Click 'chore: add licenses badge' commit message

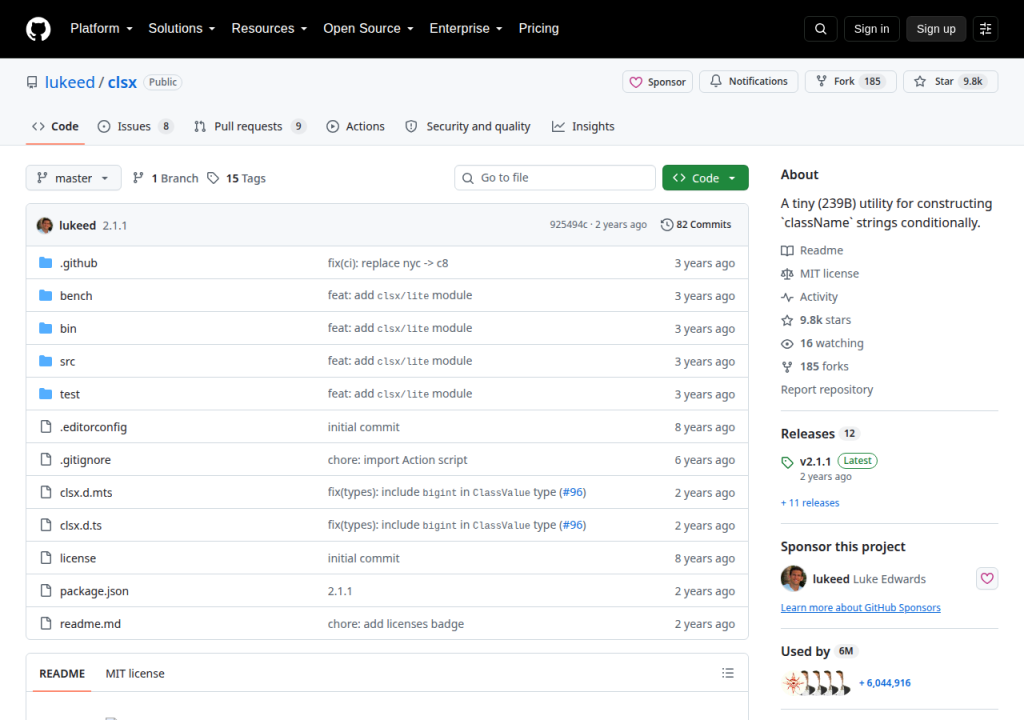(396, 624)
